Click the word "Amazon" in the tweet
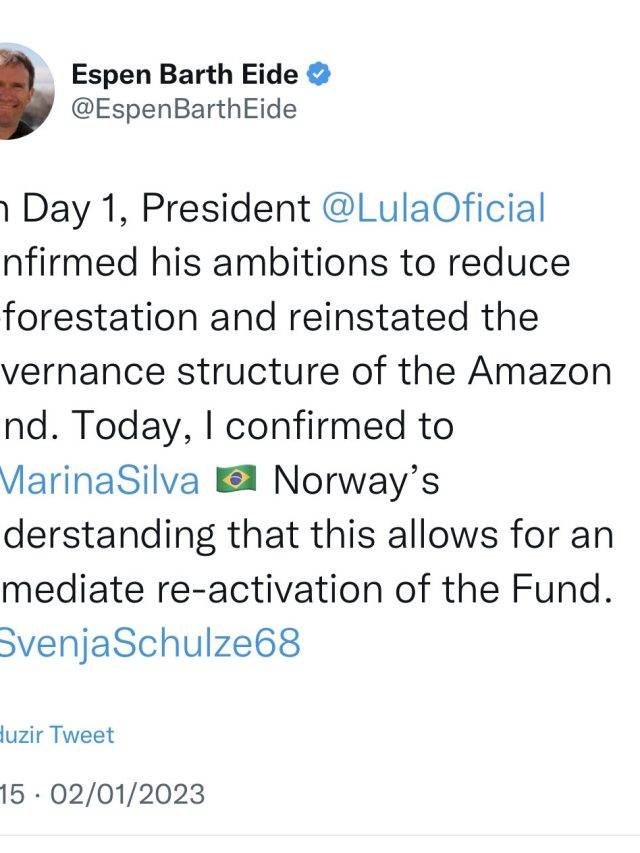The image size is (640, 853). (539, 372)
